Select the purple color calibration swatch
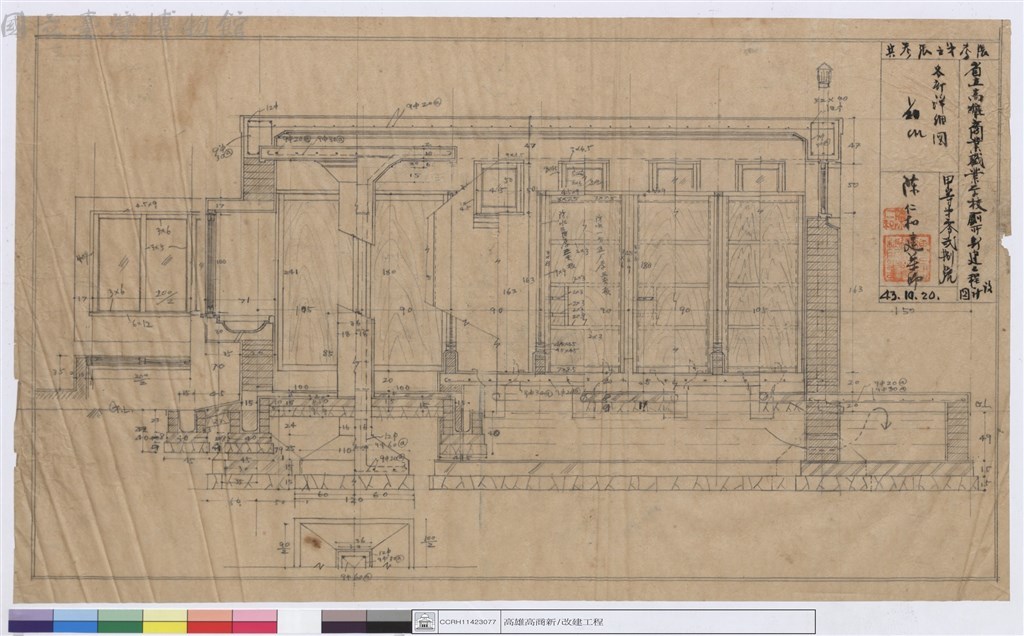This screenshot has width=1024, height=636. (x=31, y=621)
